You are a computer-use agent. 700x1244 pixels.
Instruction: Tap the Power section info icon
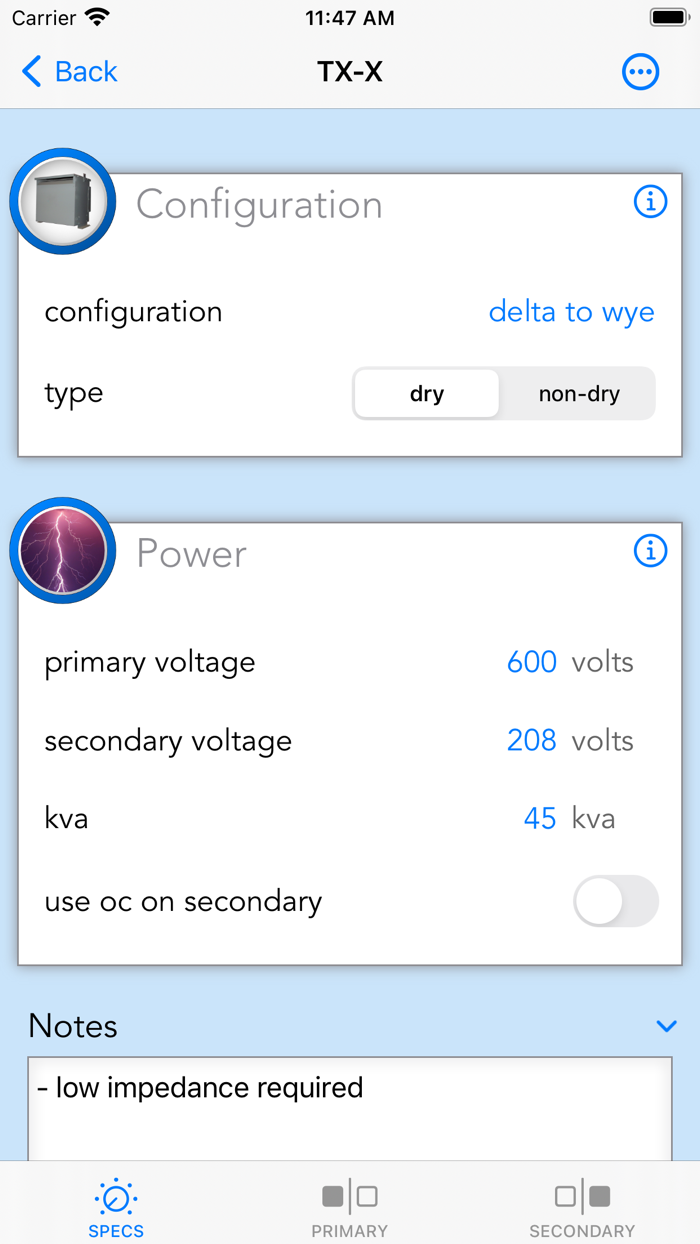[650, 550]
